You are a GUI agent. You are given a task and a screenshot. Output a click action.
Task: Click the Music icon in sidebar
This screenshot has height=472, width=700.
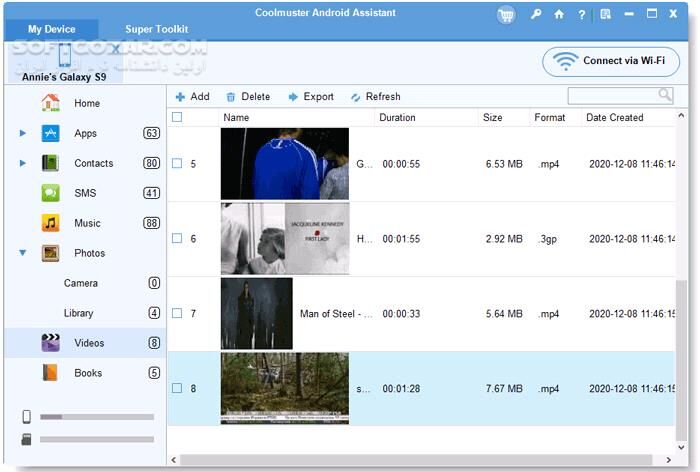coord(50,223)
